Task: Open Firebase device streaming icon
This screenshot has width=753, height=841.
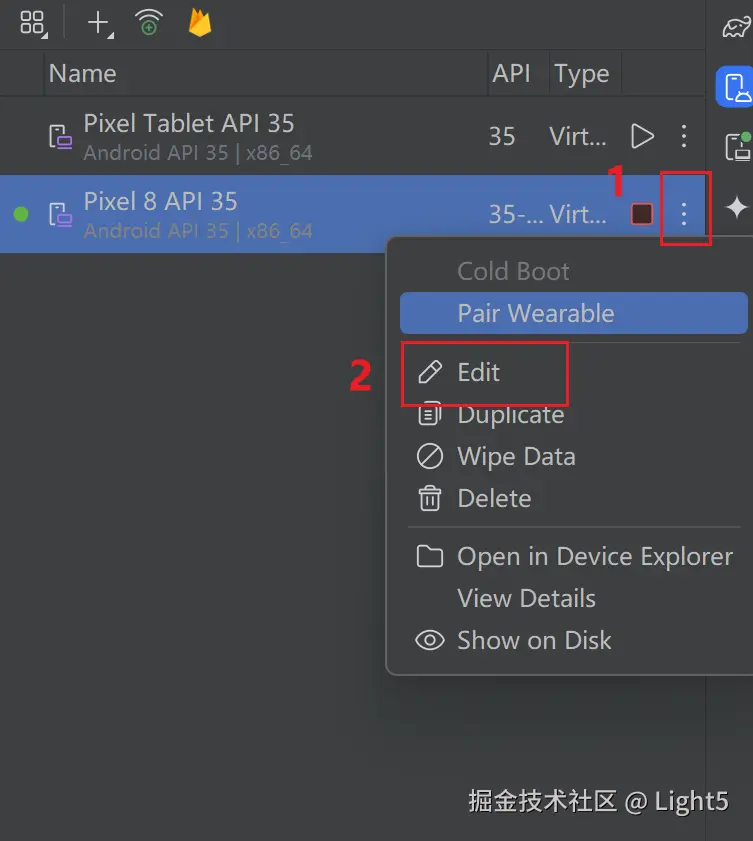Action: 200,22
